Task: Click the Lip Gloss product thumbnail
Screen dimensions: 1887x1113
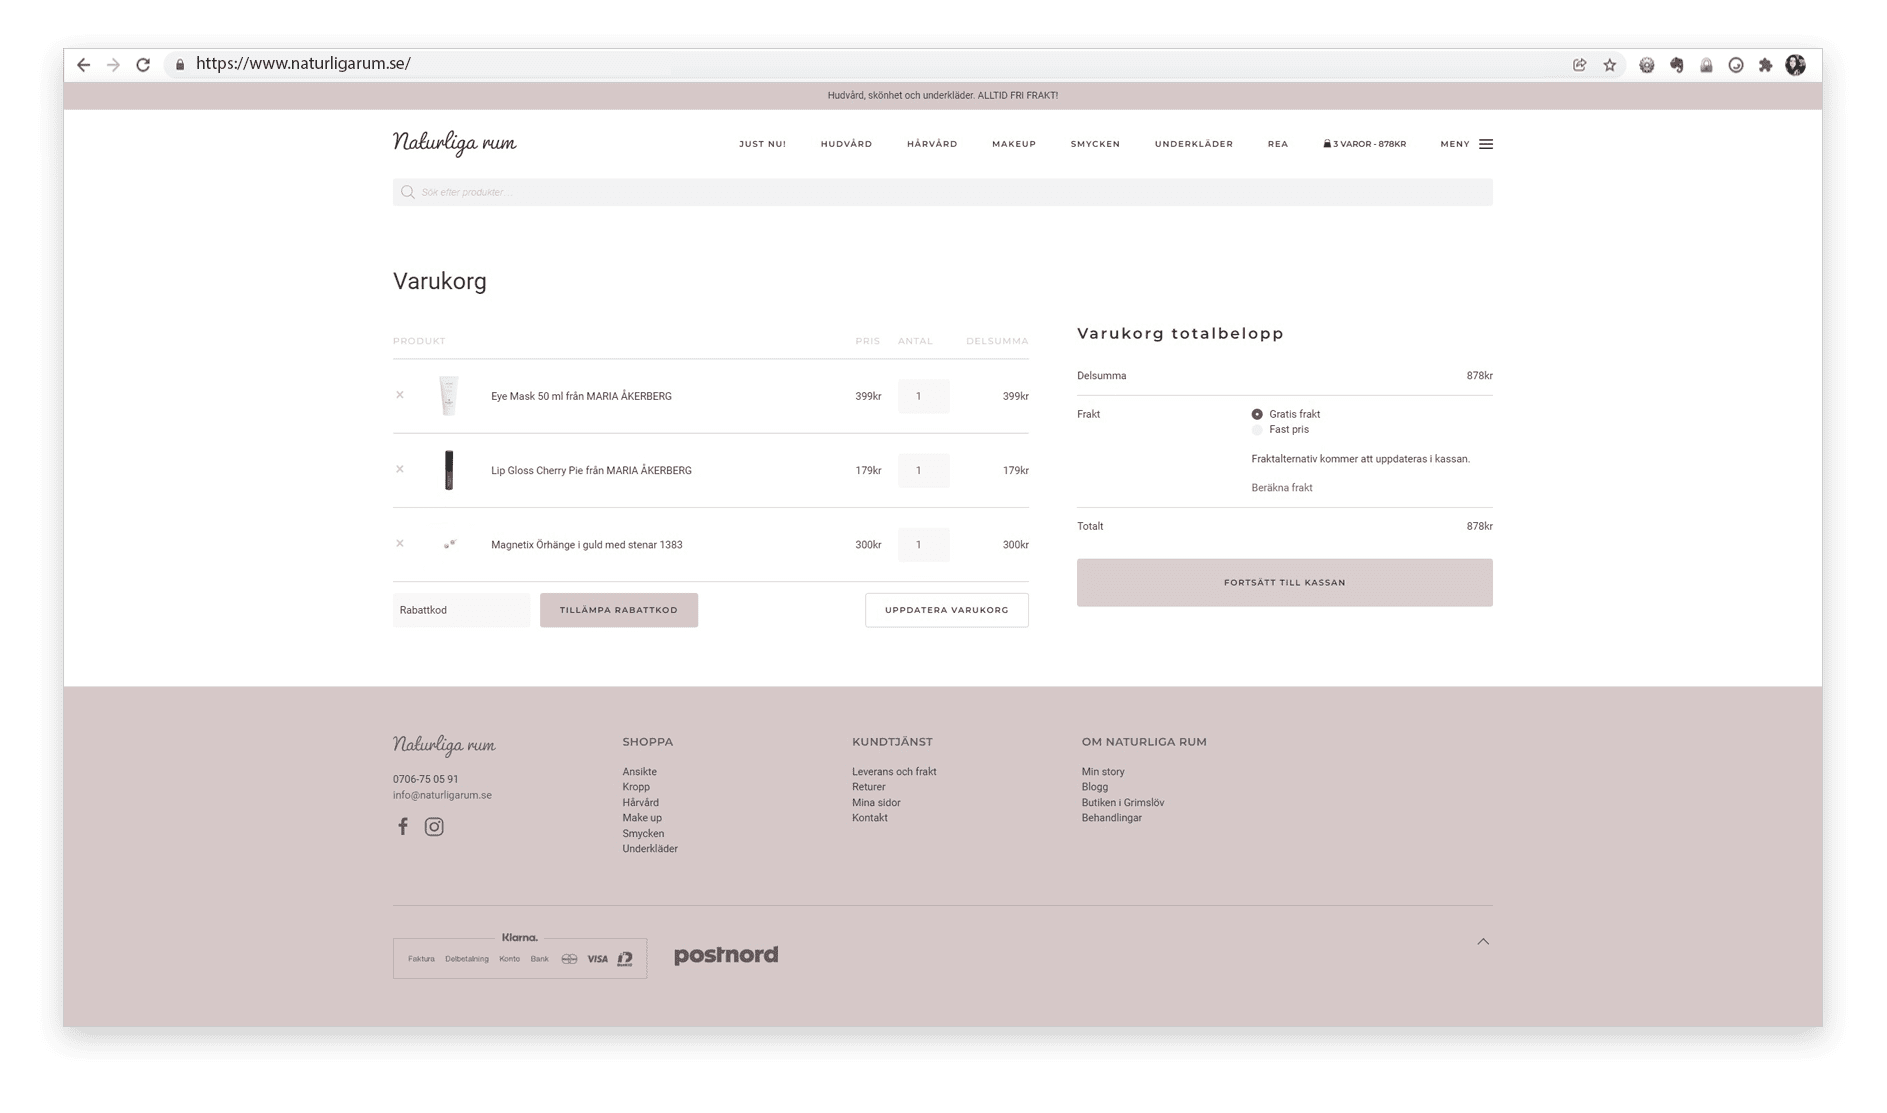Action: (x=449, y=470)
